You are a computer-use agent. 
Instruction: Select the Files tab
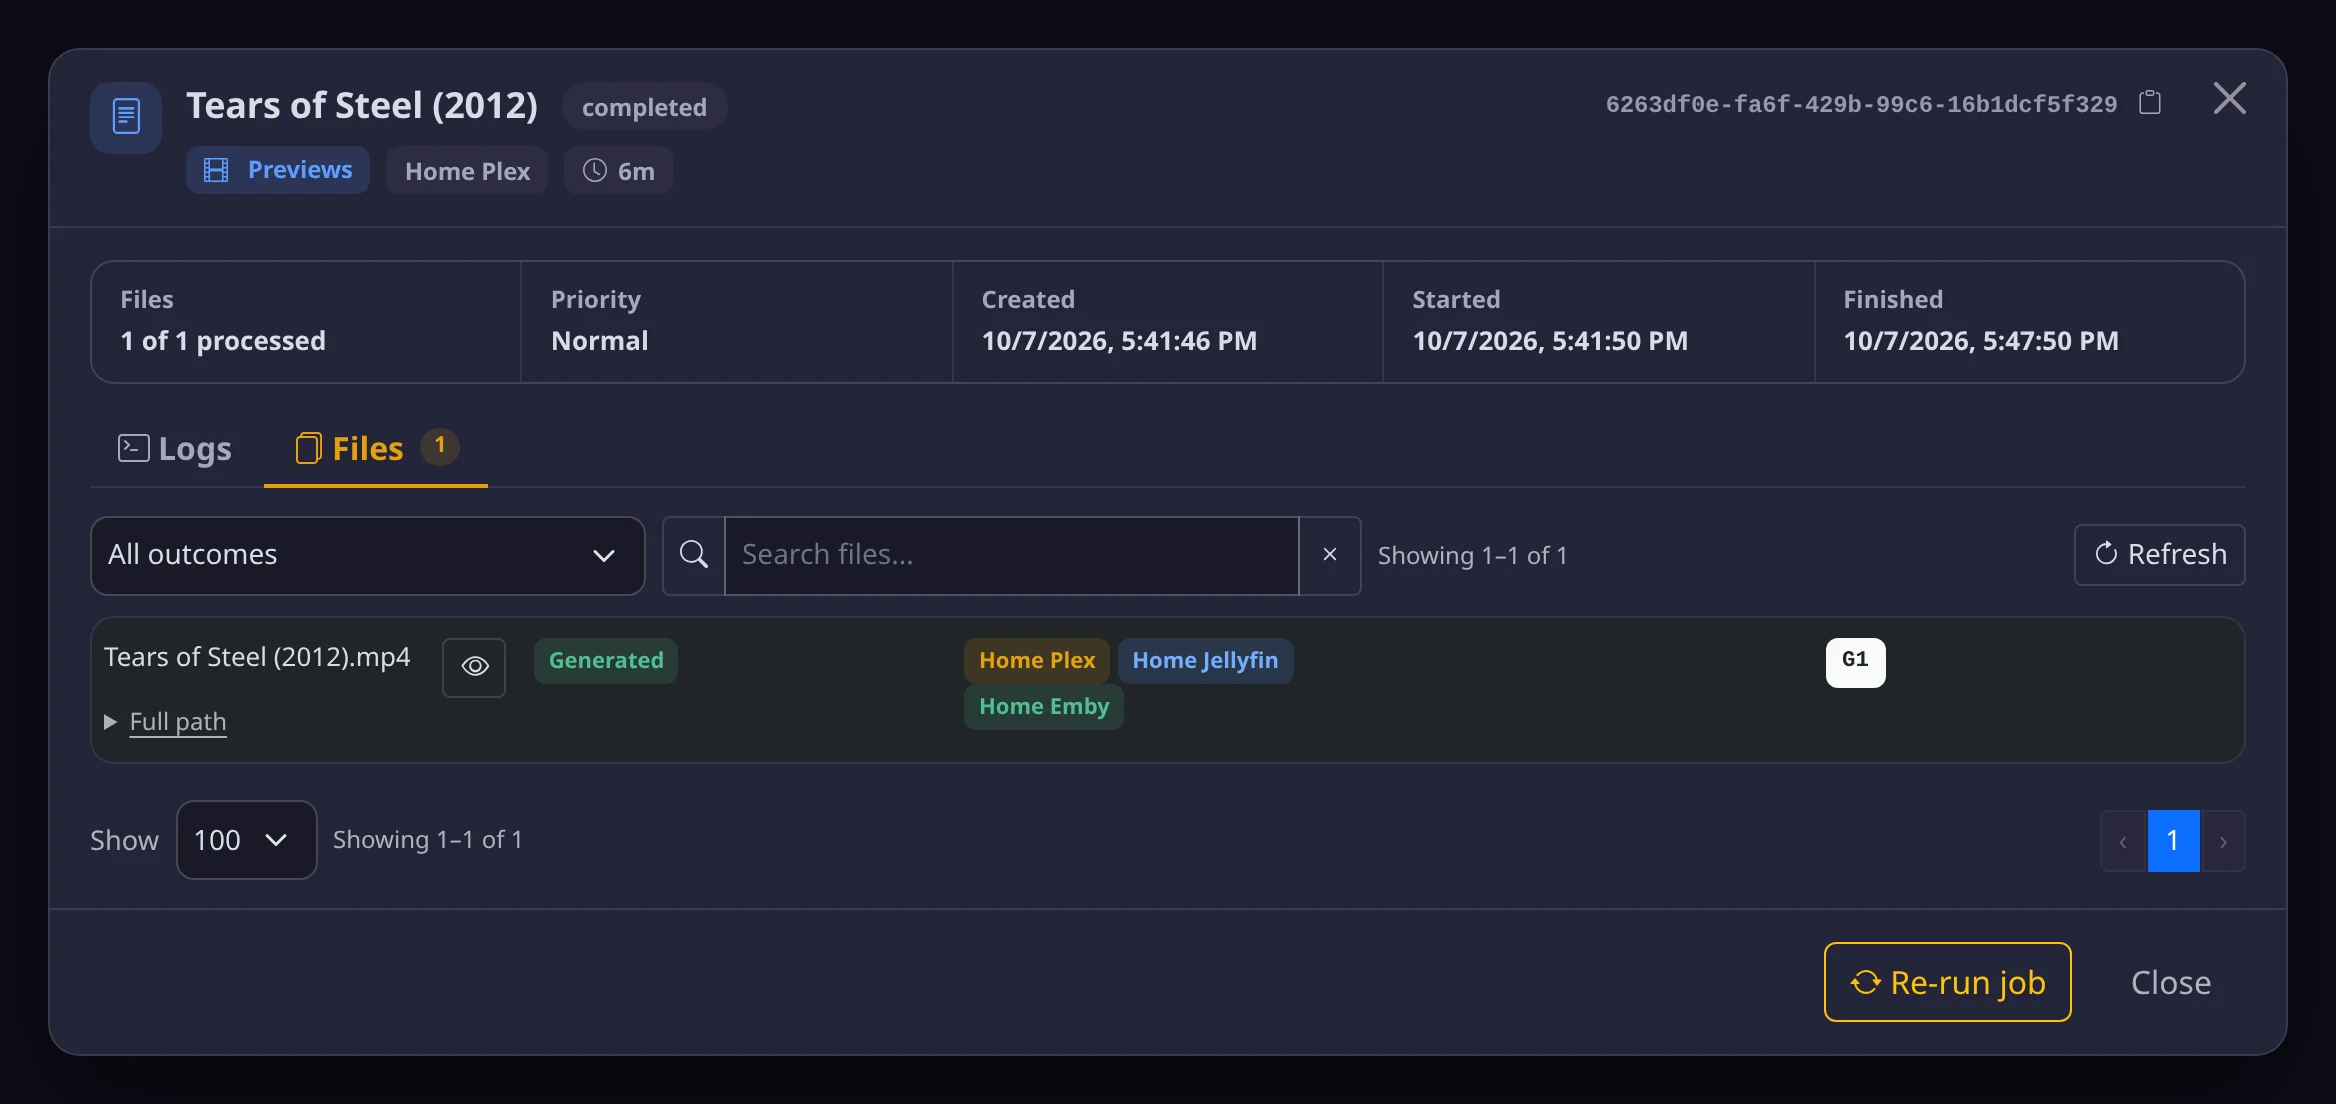[376, 449]
